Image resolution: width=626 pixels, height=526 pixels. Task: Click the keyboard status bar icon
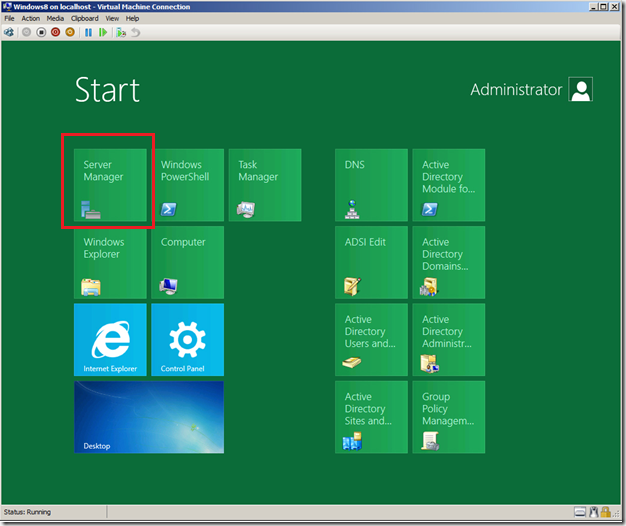point(580,512)
